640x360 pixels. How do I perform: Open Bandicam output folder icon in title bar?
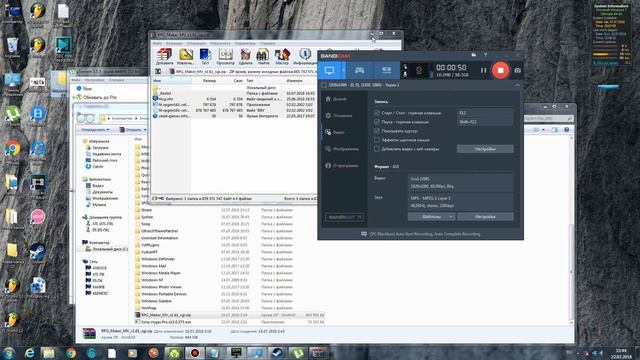(473, 54)
